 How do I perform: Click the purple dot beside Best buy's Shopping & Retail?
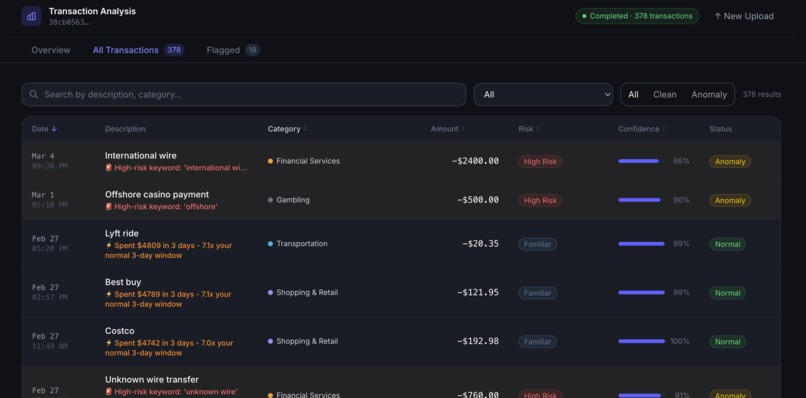[270, 293]
